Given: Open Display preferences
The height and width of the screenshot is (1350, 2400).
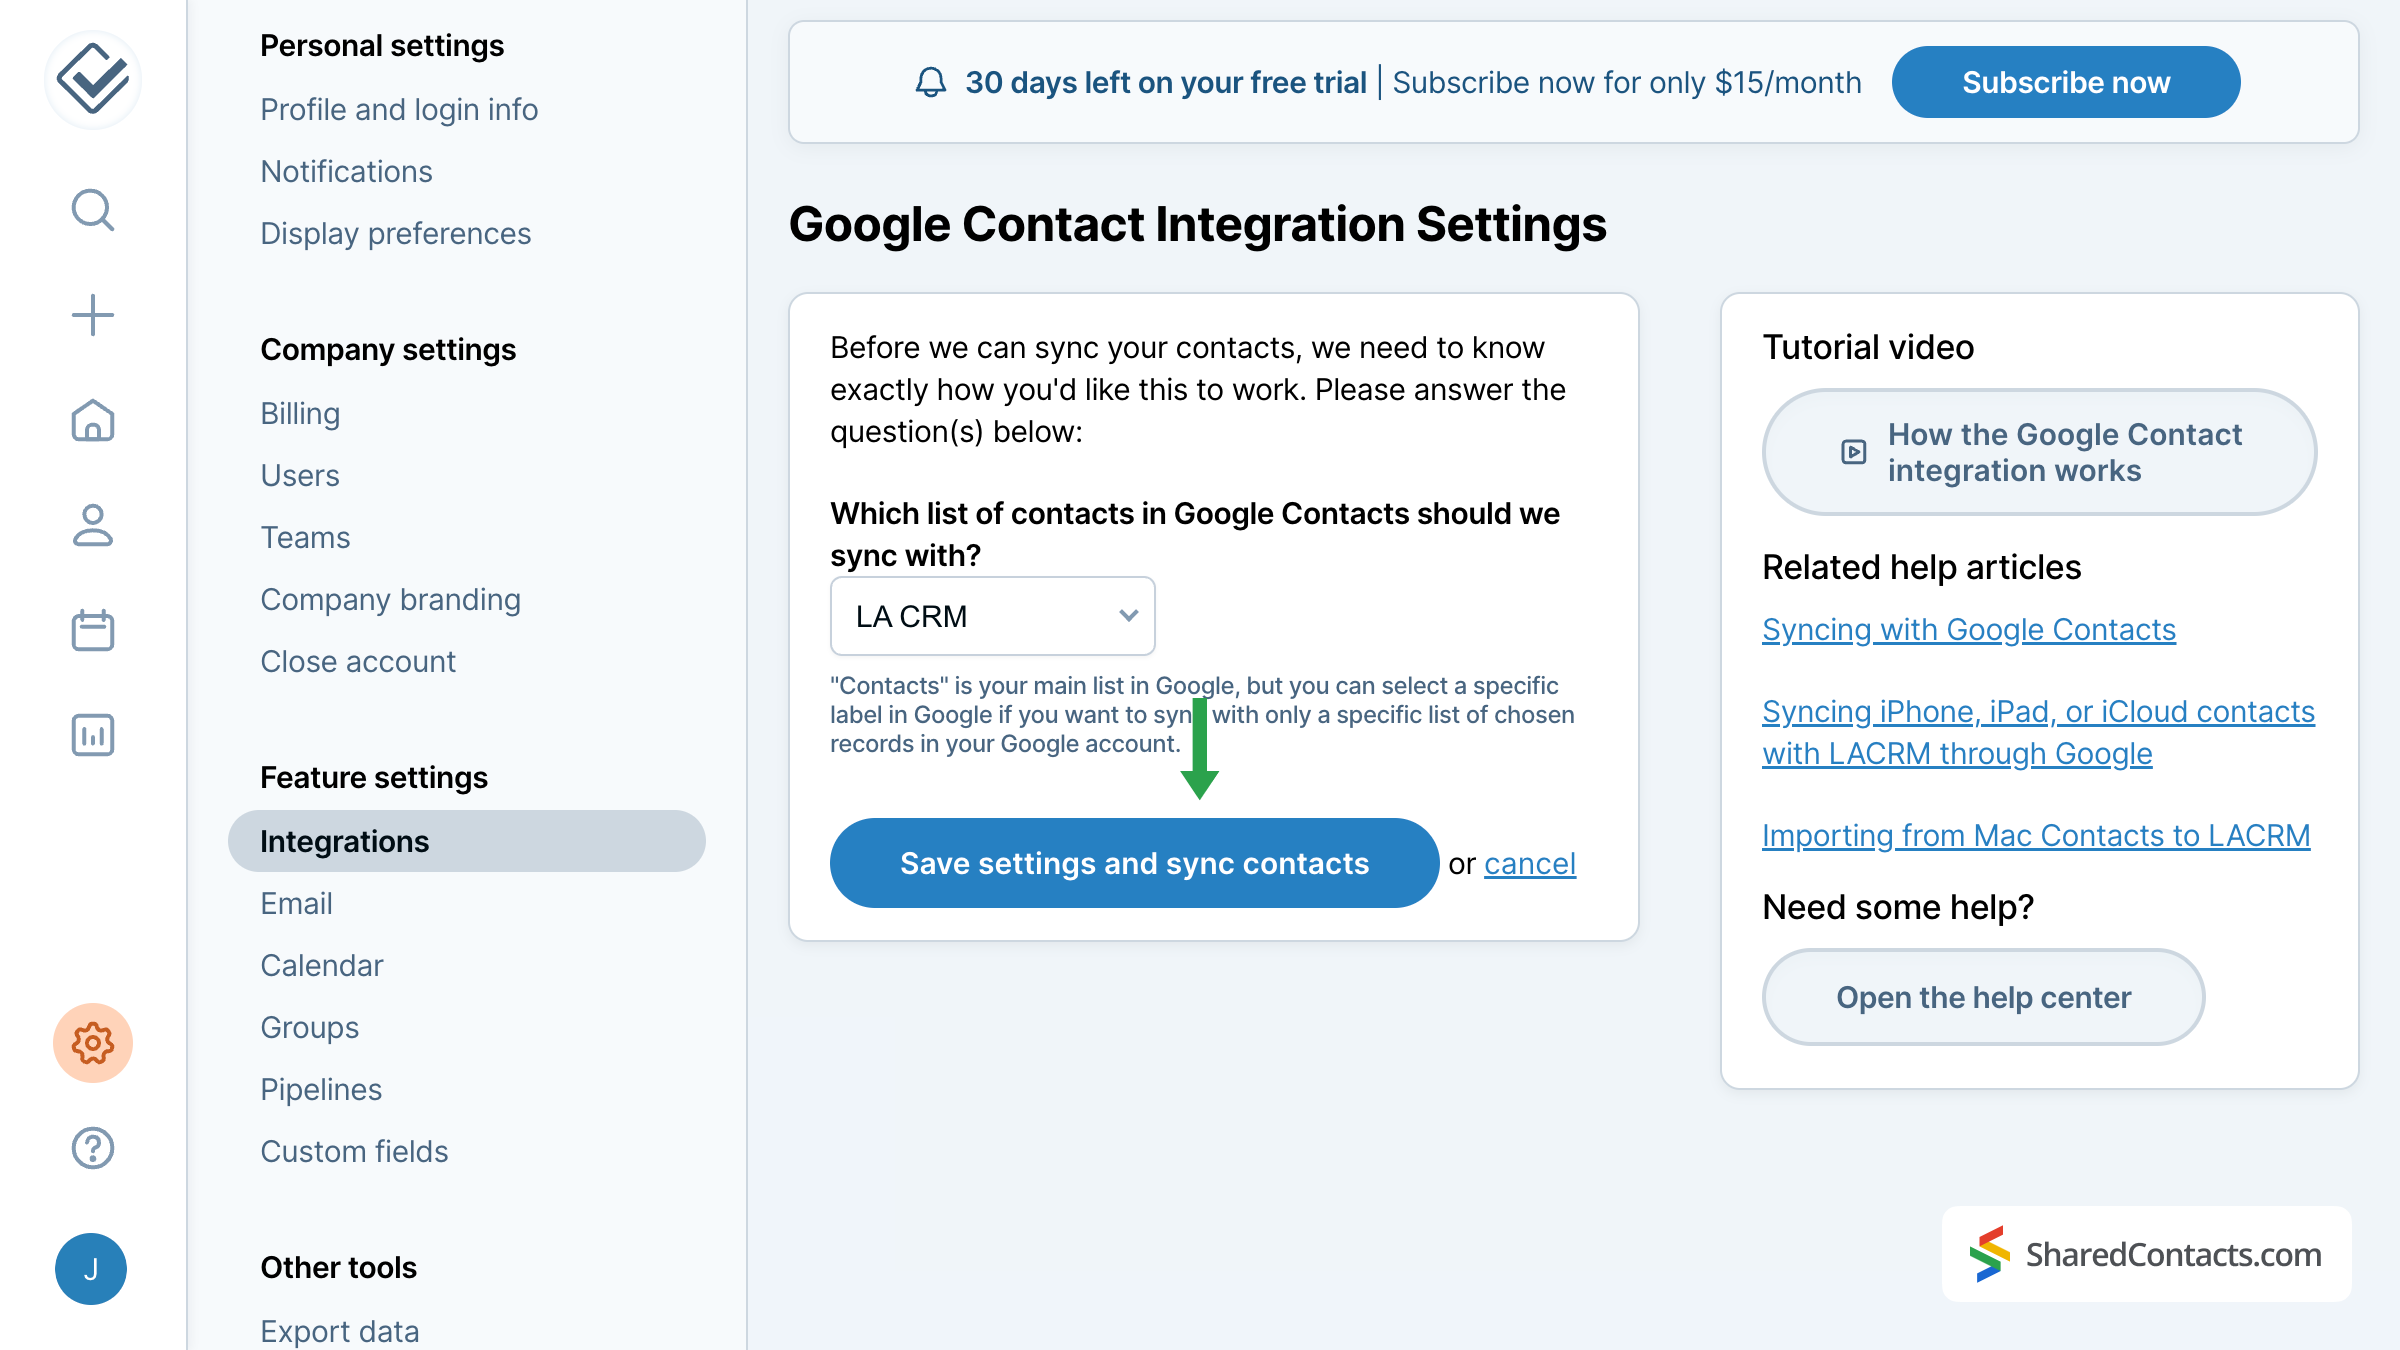Looking at the screenshot, I should pos(395,233).
